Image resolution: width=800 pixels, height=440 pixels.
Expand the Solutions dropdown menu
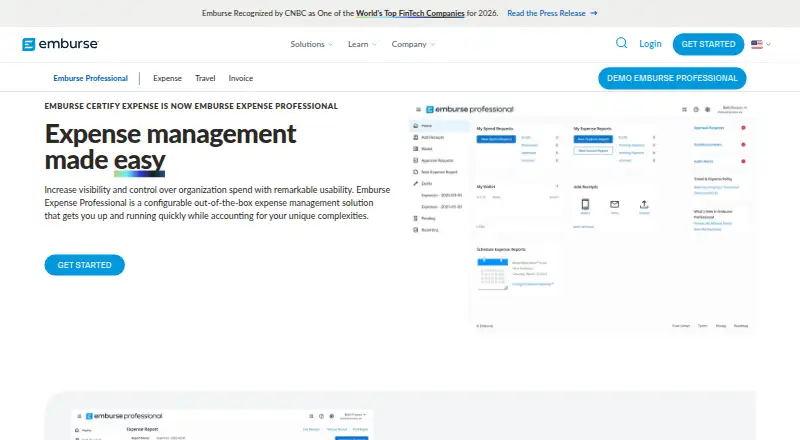[311, 44]
